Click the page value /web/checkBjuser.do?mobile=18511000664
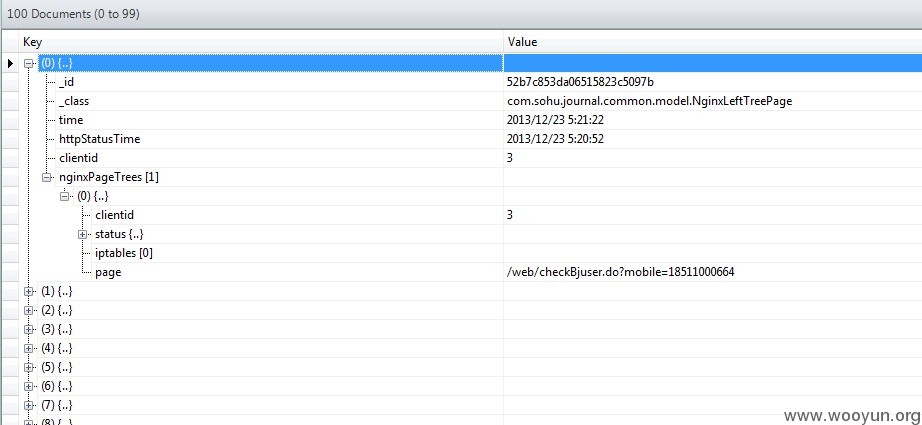The height and width of the screenshot is (425, 922). [x=620, y=272]
